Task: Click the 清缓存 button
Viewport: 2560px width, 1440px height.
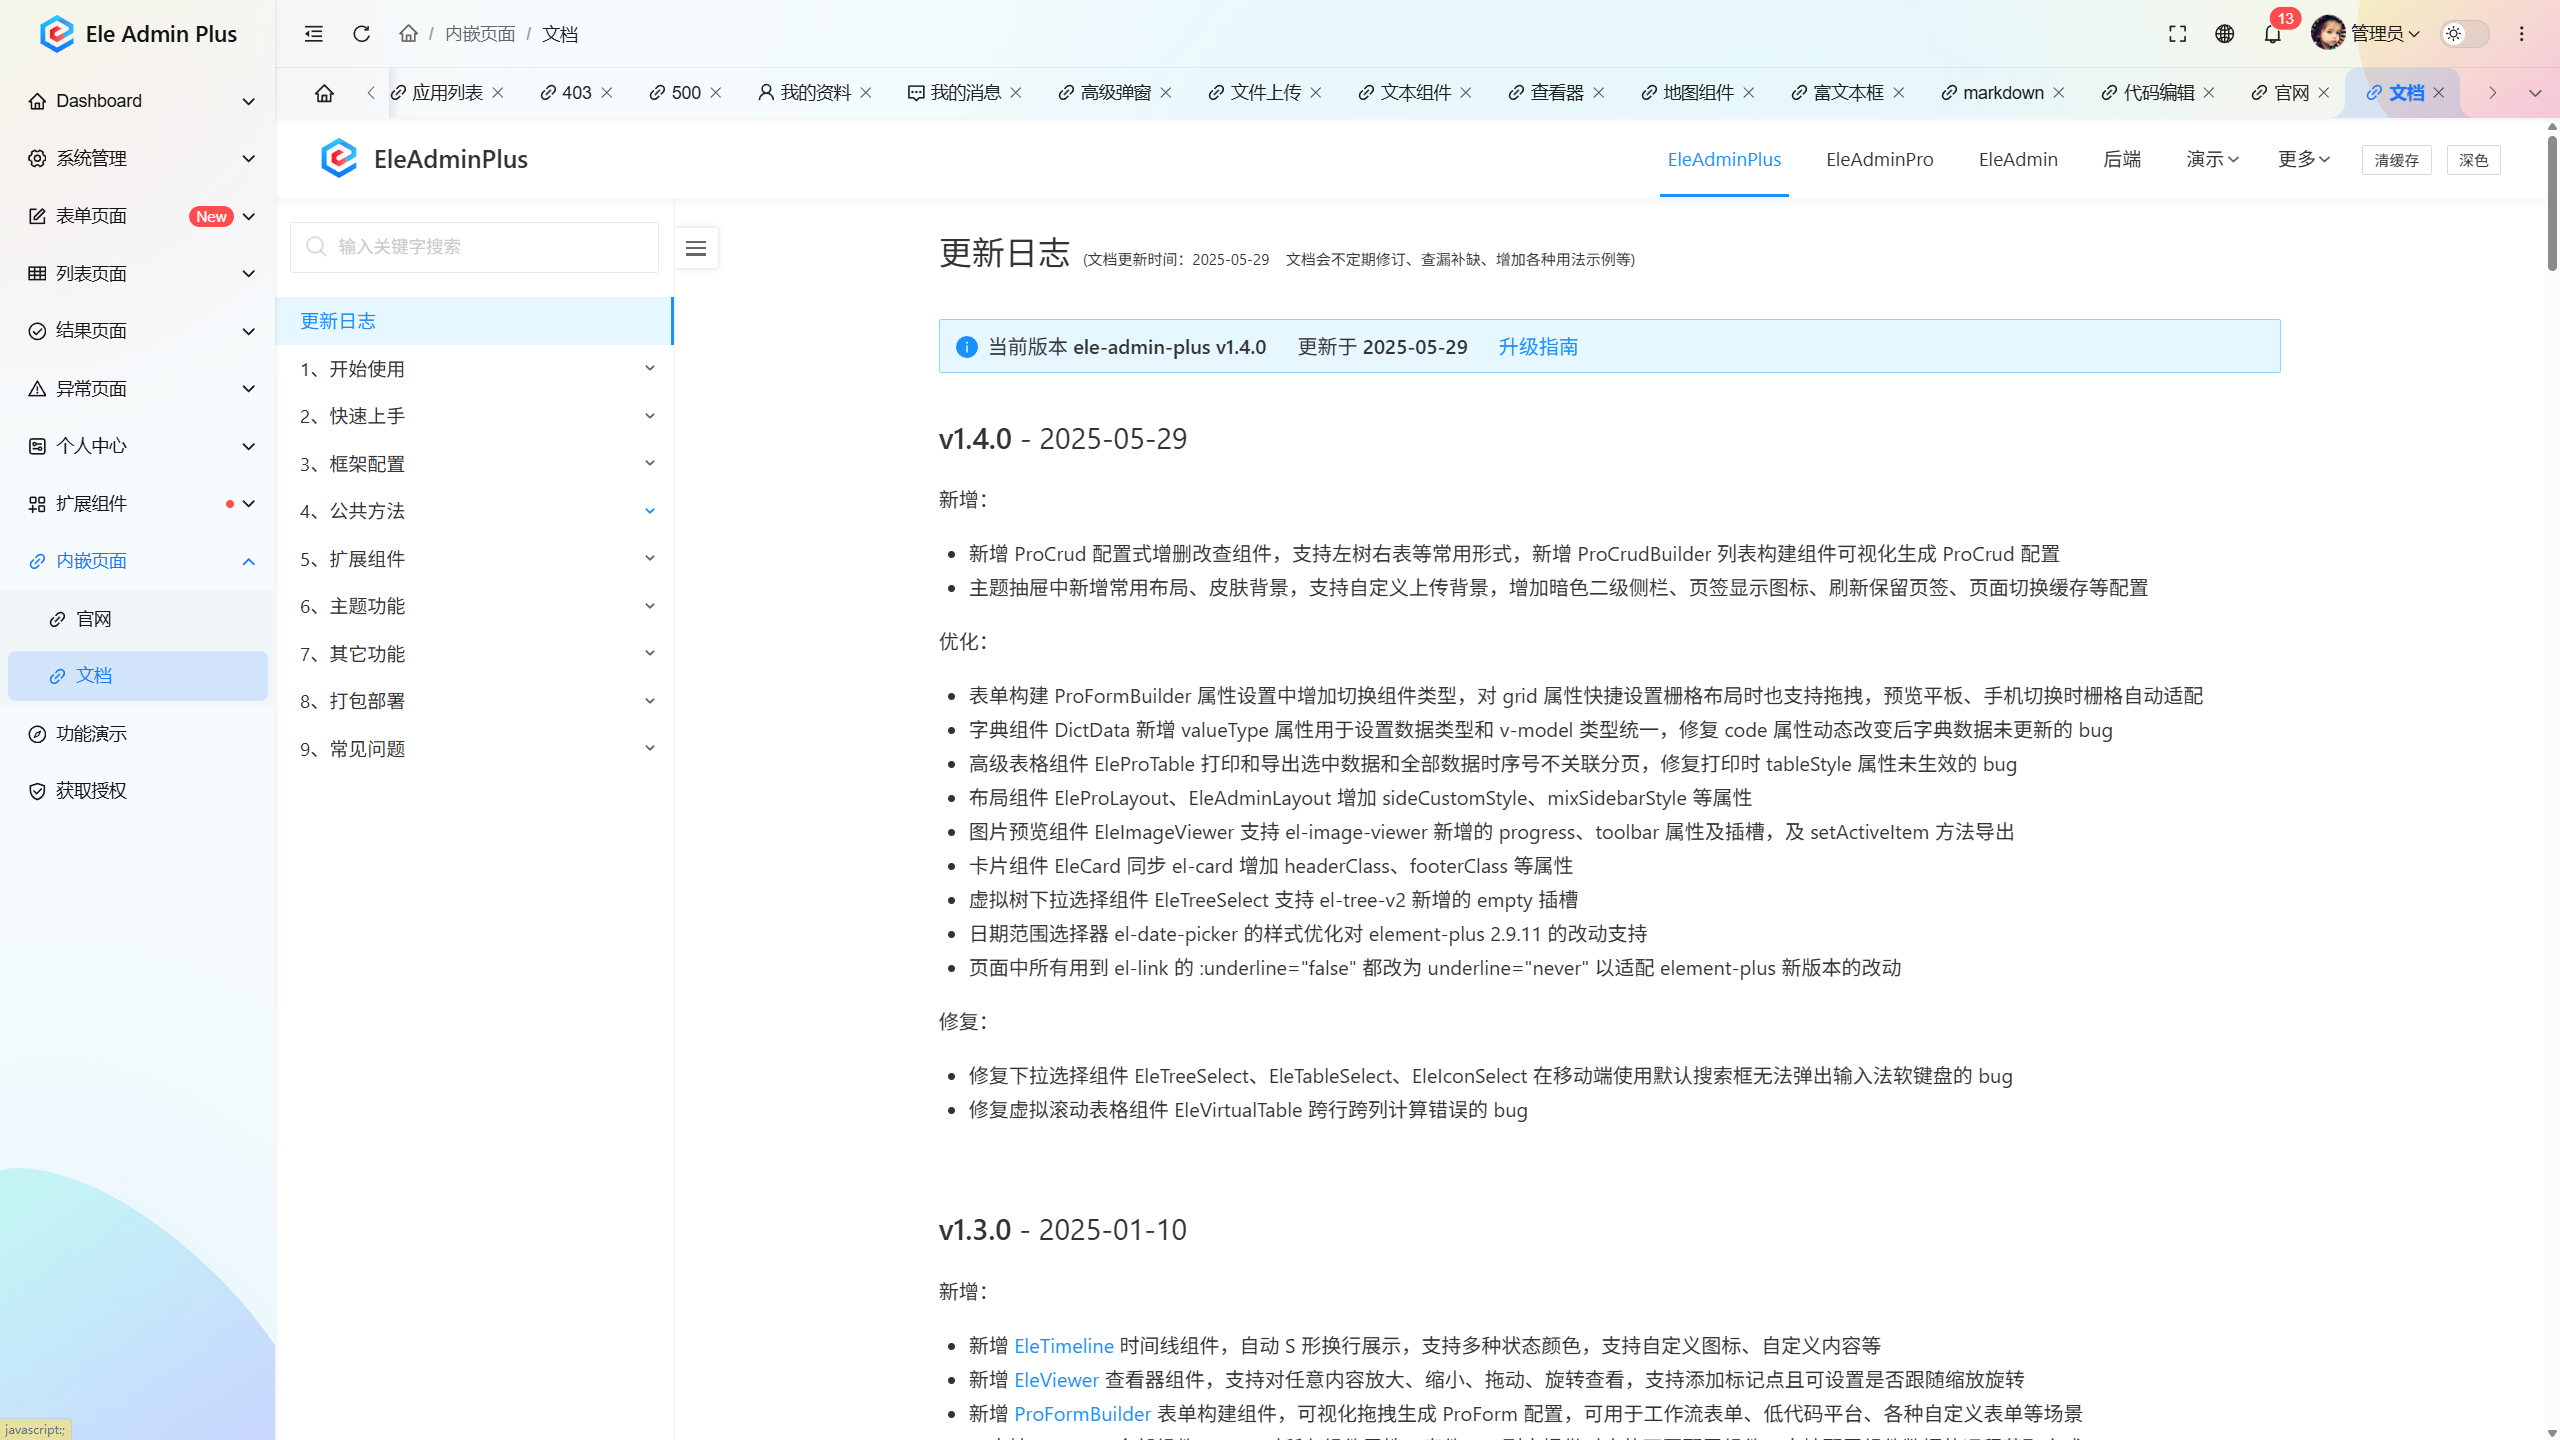Action: [x=2396, y=160]
